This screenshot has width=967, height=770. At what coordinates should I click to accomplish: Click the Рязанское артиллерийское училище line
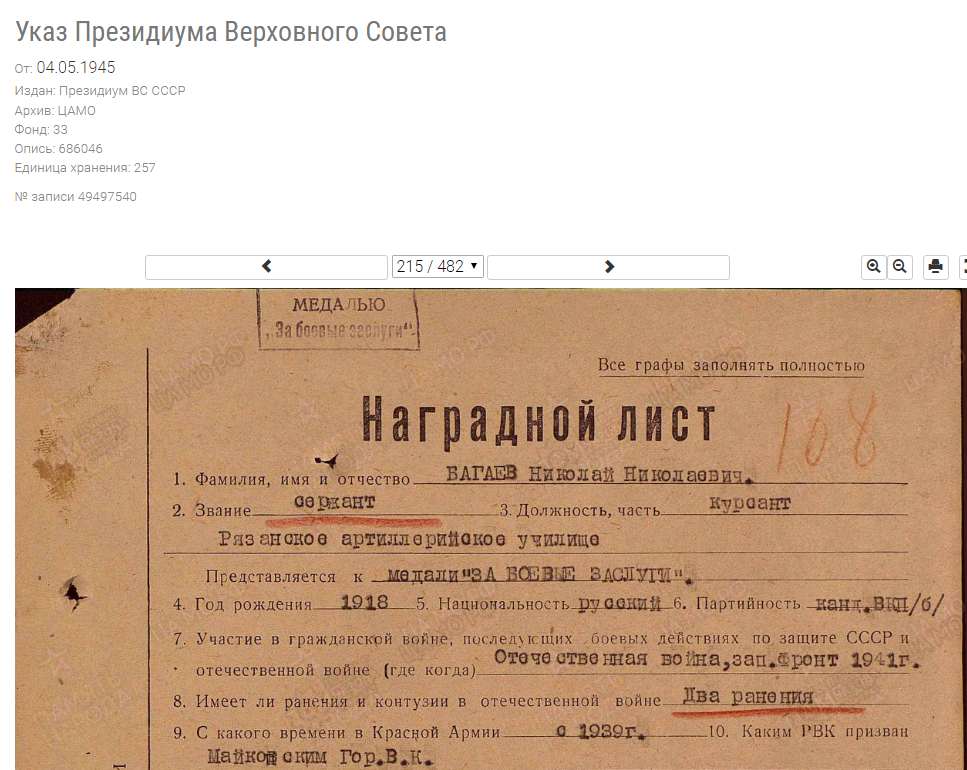408,539
